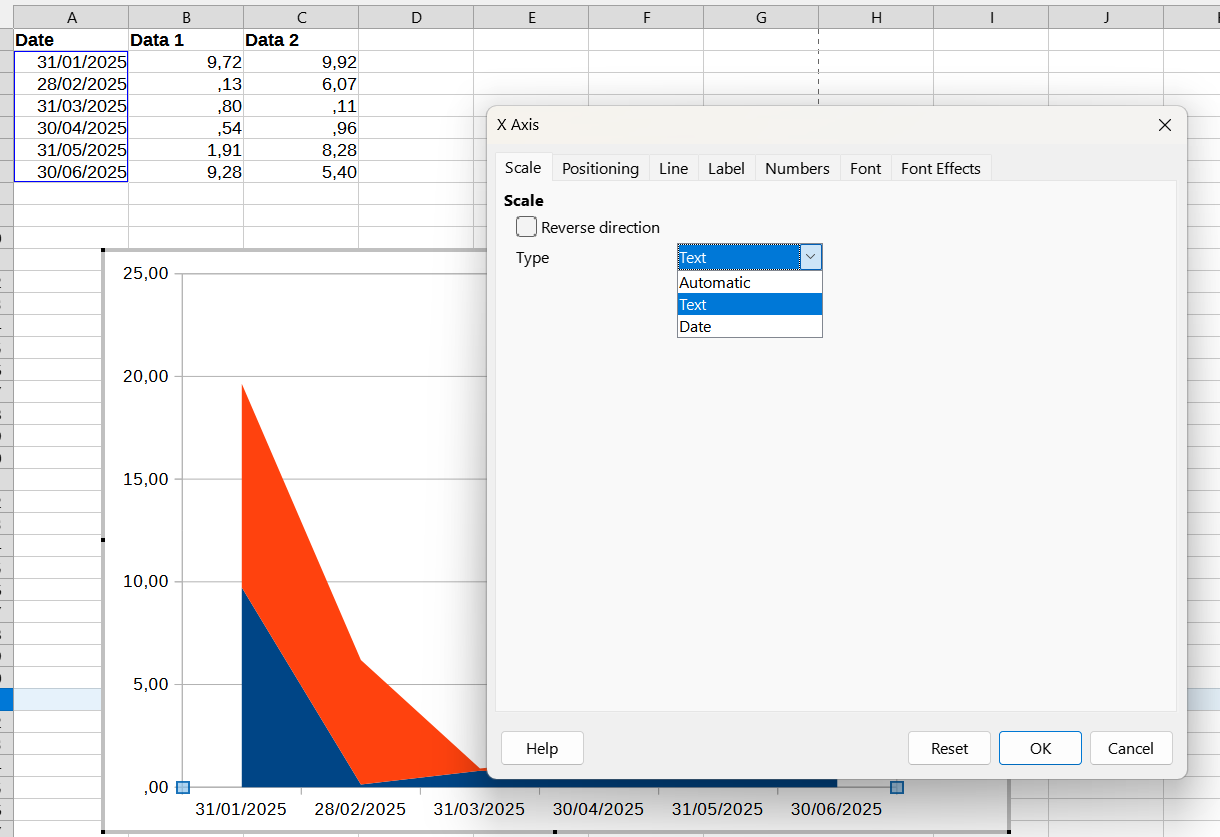Cancel the X Axis dialog
The width and height of the screenshot is (1220, 837).
[x=1131, y=748]
